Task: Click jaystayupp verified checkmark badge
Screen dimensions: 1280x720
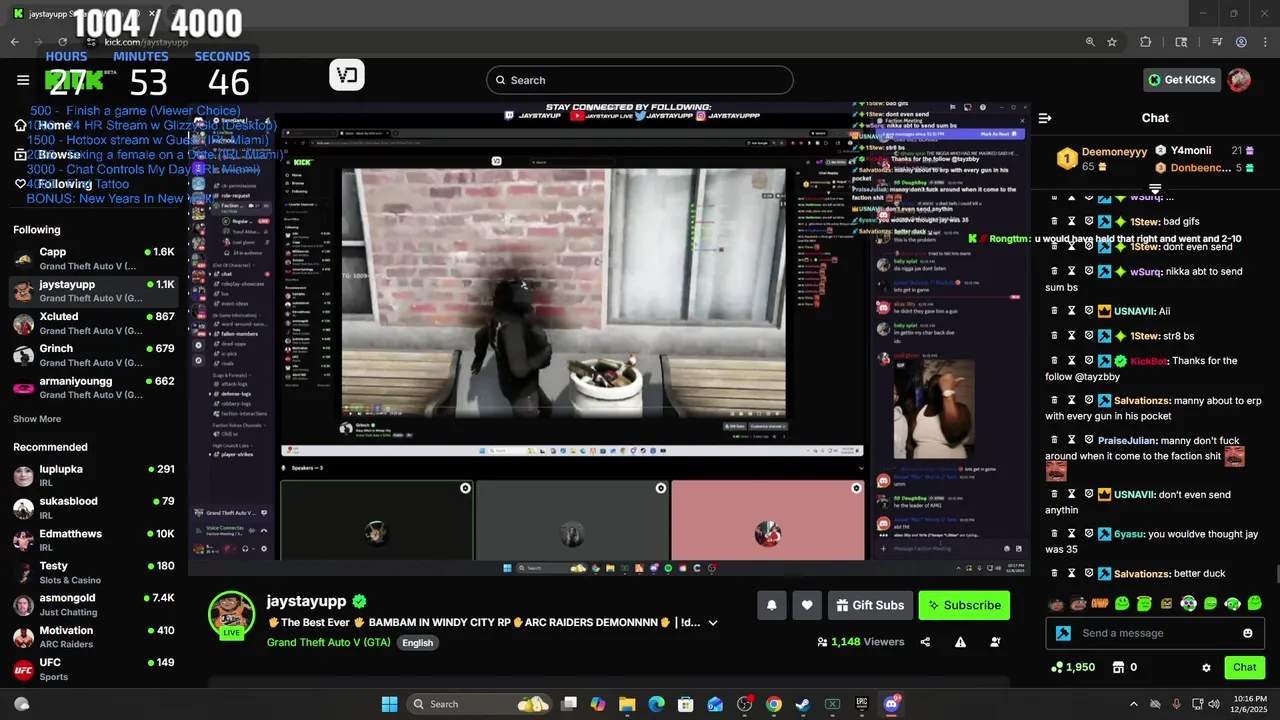Action: click(x=359, y=601)
